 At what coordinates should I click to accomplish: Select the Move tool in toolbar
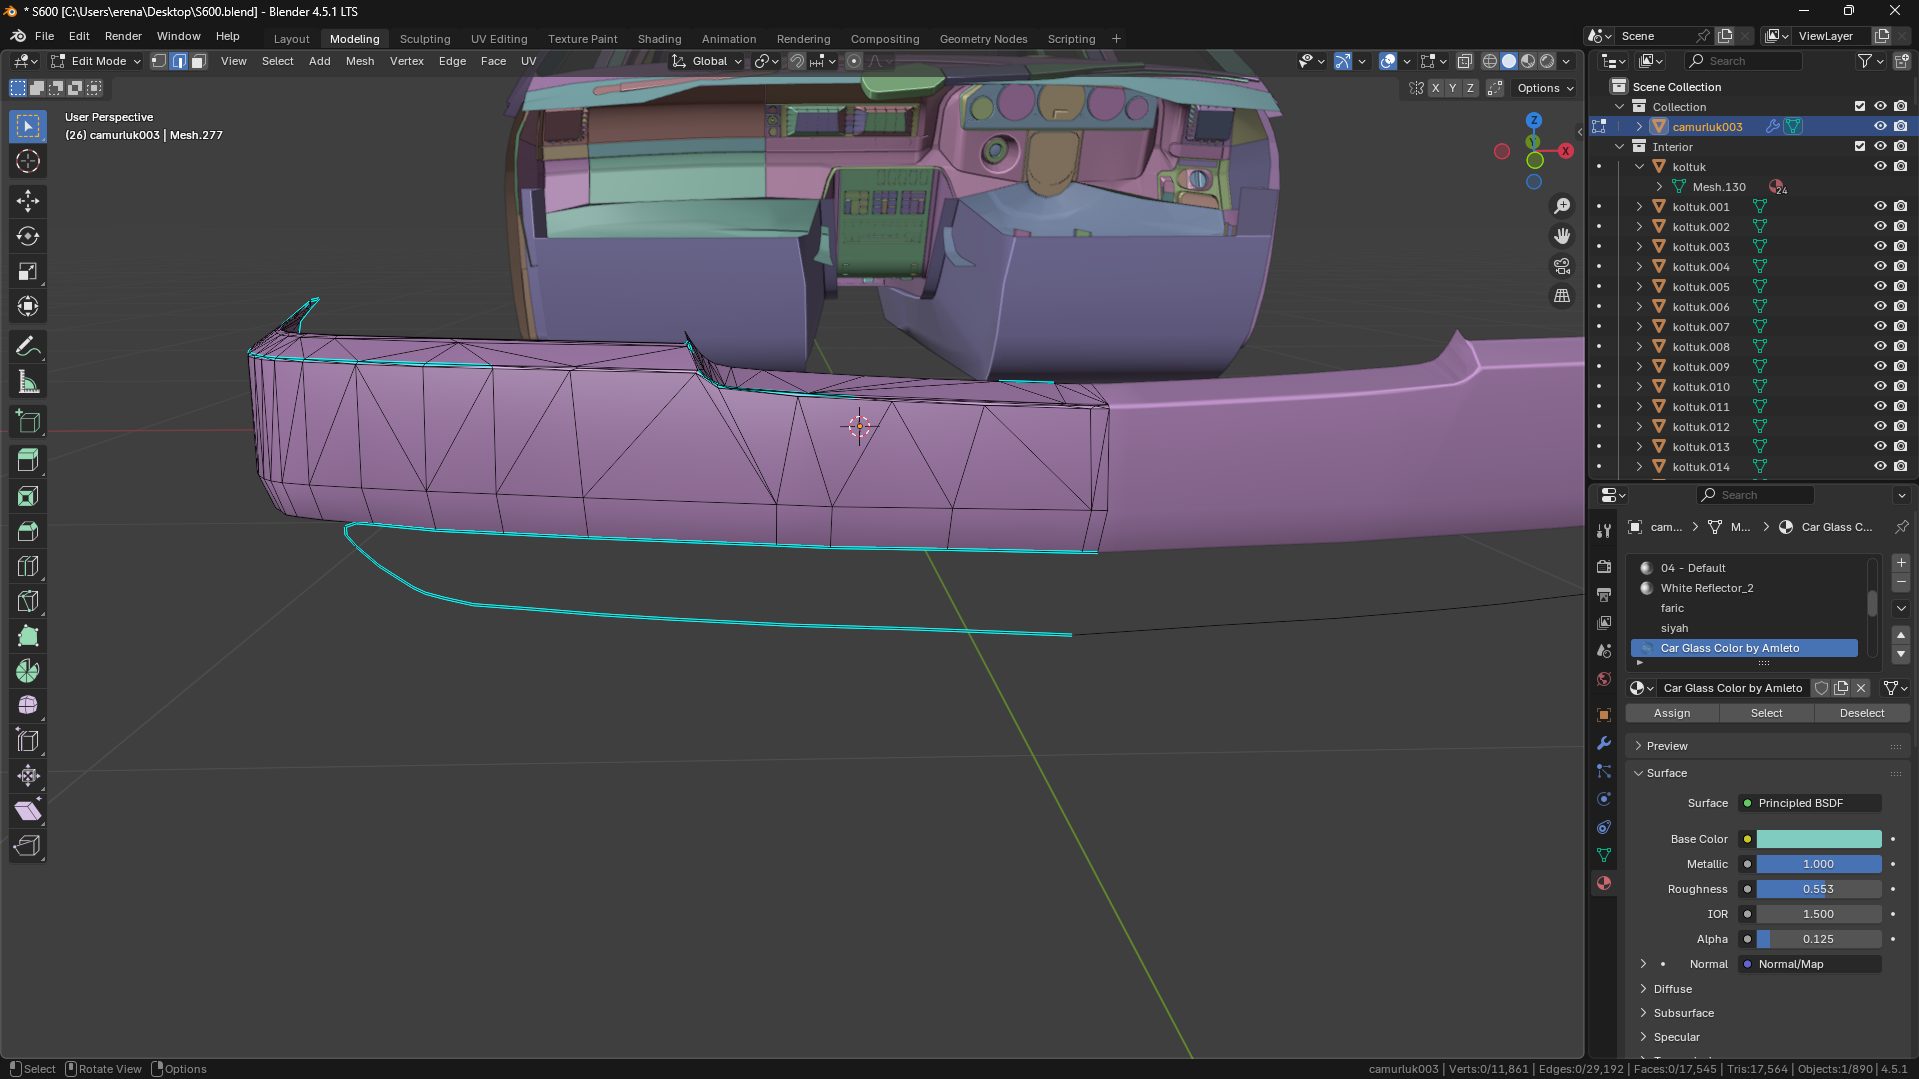[x=28, y=201]
